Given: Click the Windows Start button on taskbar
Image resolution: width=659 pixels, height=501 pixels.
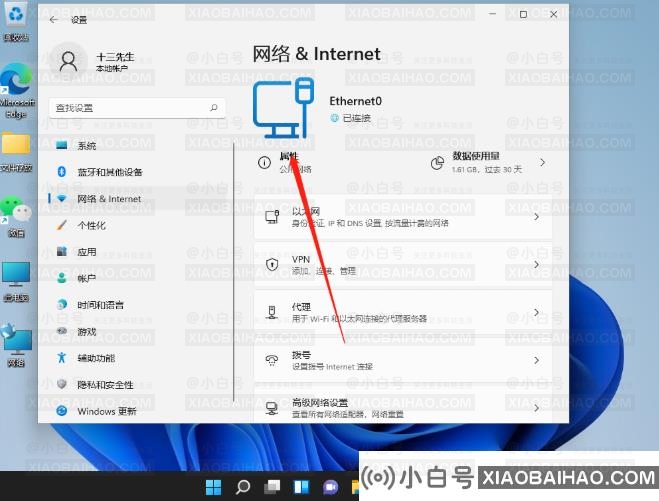Looking at the screenshot, I should point(214,487).
